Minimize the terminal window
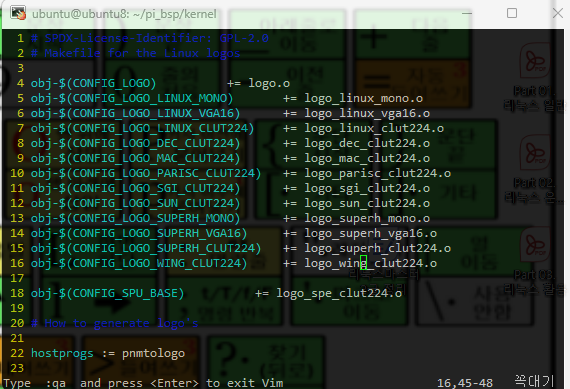The image size is (570, 389). coord(467,13)
